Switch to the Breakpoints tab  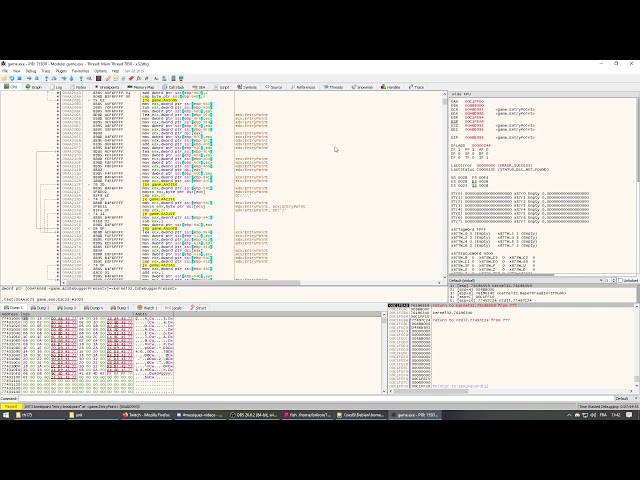tap(107, 87)
